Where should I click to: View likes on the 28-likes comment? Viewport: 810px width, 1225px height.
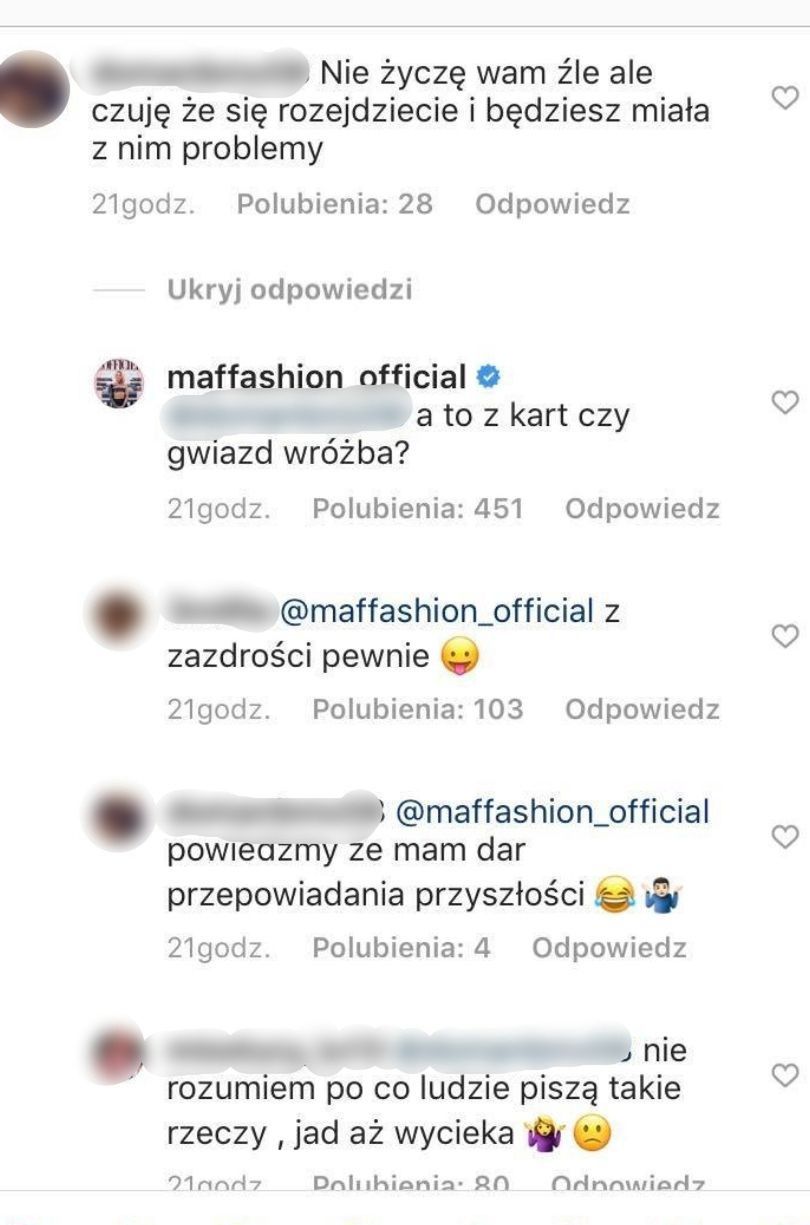click(x=334, y=205)
